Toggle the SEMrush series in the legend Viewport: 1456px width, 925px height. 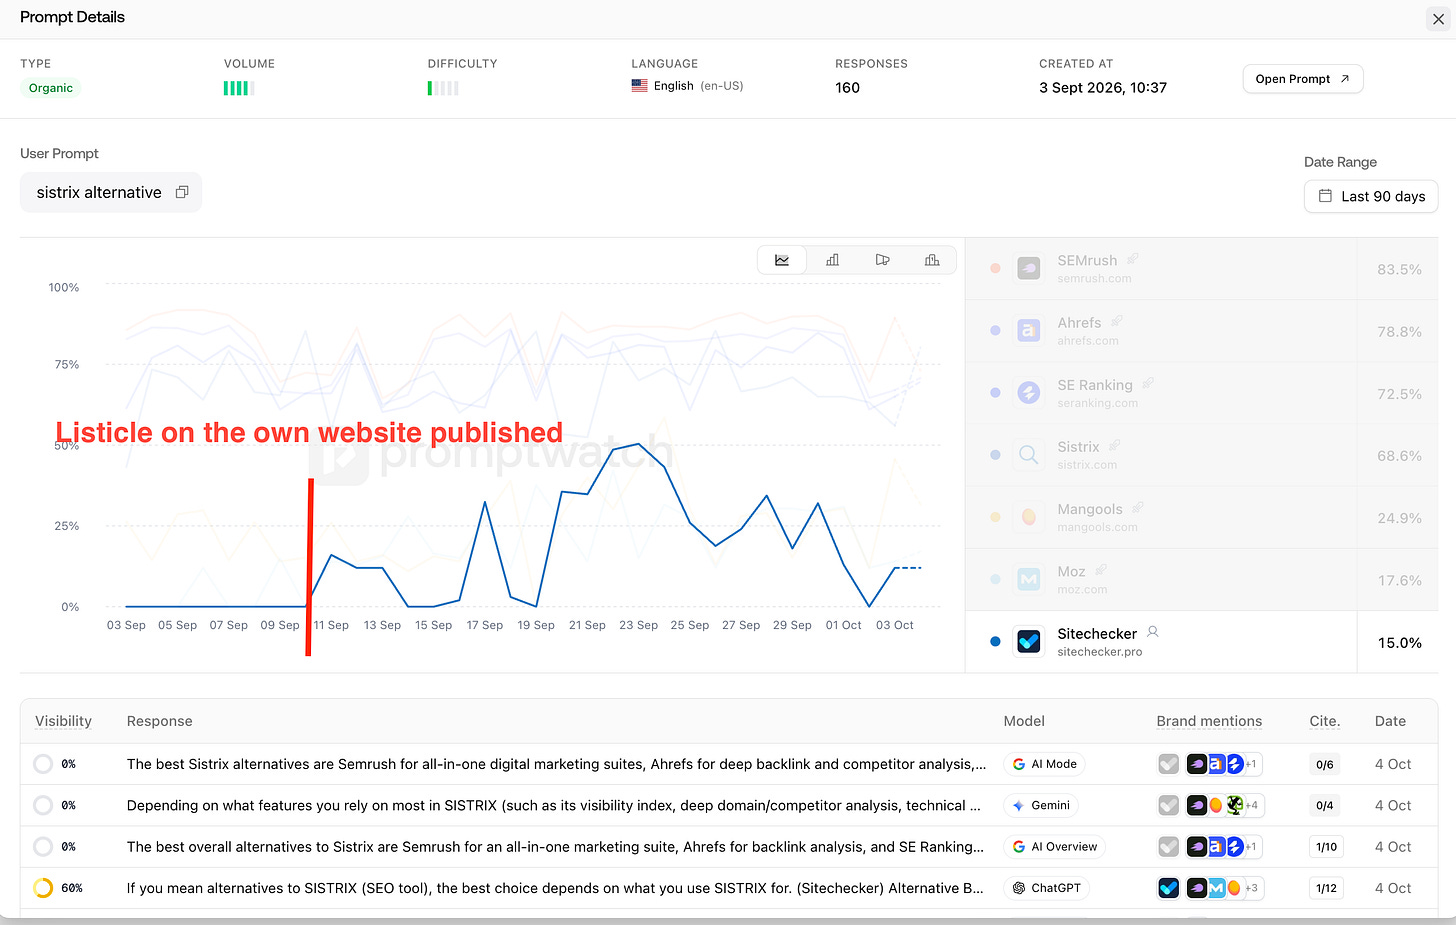coord(1202,269)
